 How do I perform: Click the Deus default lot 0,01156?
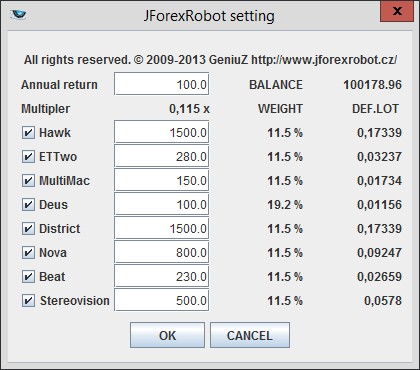pos(379,205)
